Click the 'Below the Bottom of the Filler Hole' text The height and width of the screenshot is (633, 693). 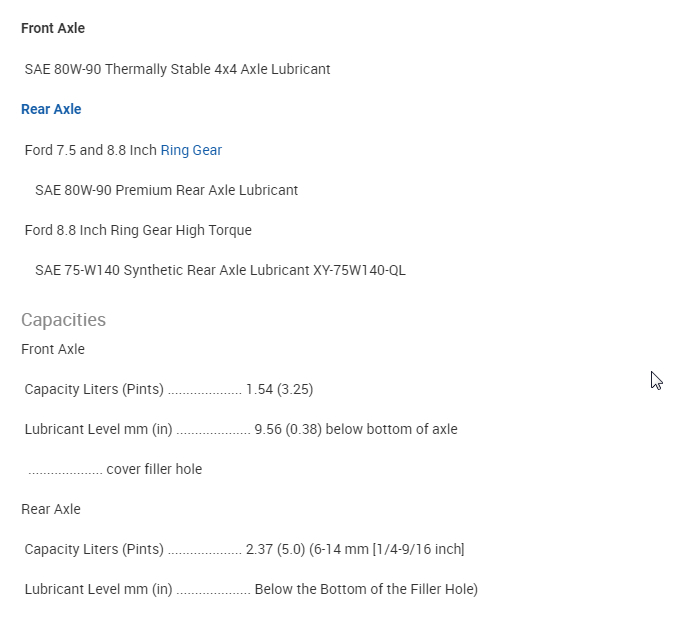pyautogui.click(x=366, y=589)
